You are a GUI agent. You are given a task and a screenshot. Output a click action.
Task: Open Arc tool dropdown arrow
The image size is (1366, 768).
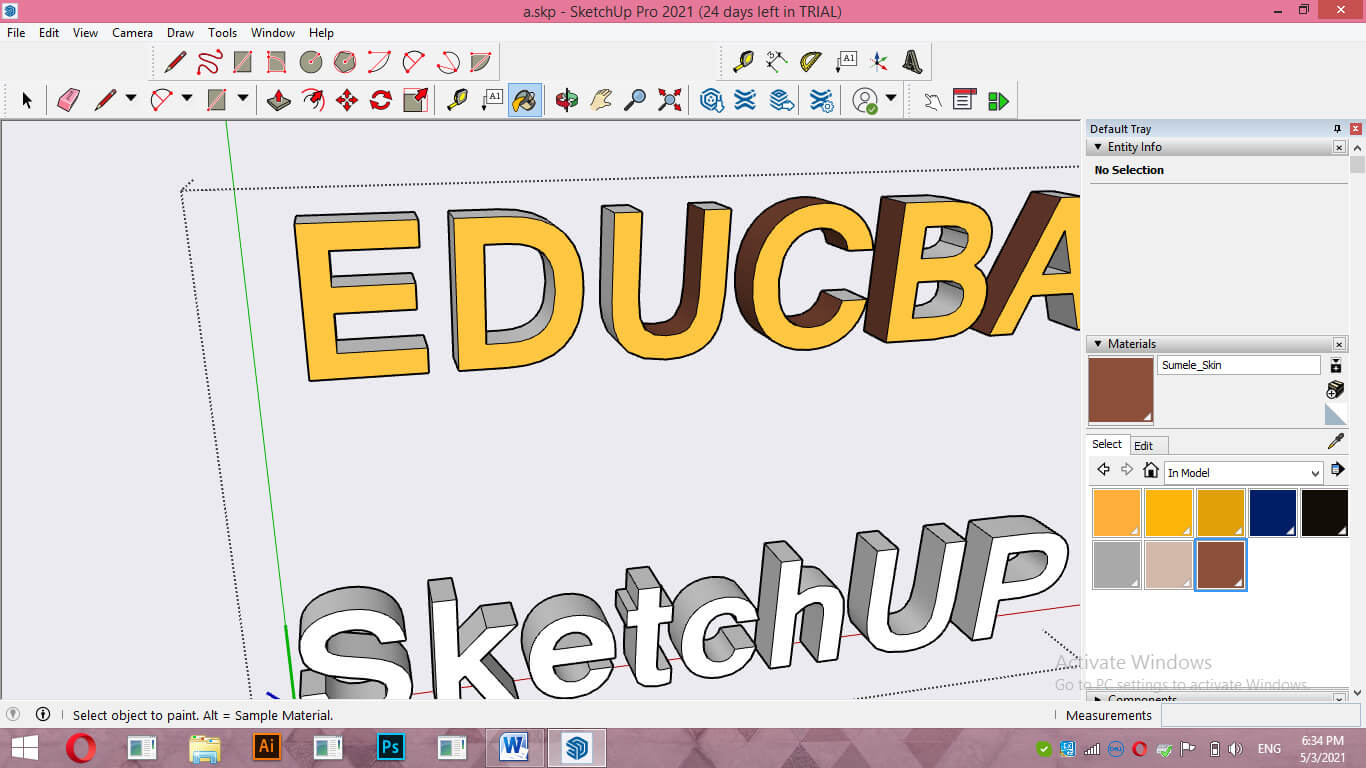coord(187,99)
